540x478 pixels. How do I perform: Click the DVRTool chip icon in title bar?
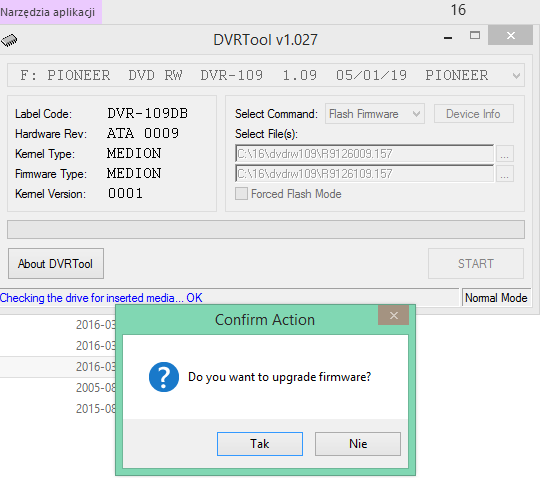[9, 40]
